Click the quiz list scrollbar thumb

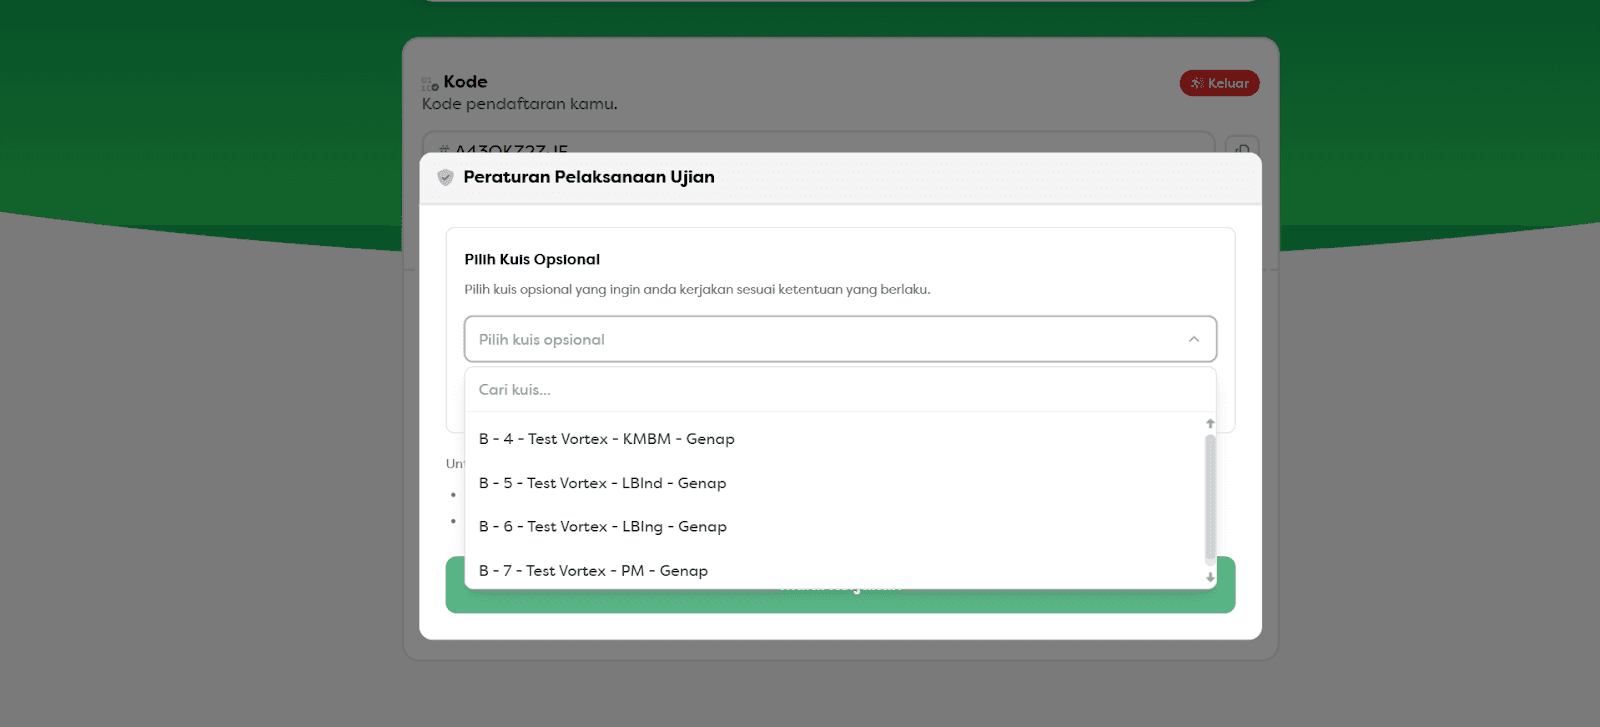click(x=1210, y=497)
